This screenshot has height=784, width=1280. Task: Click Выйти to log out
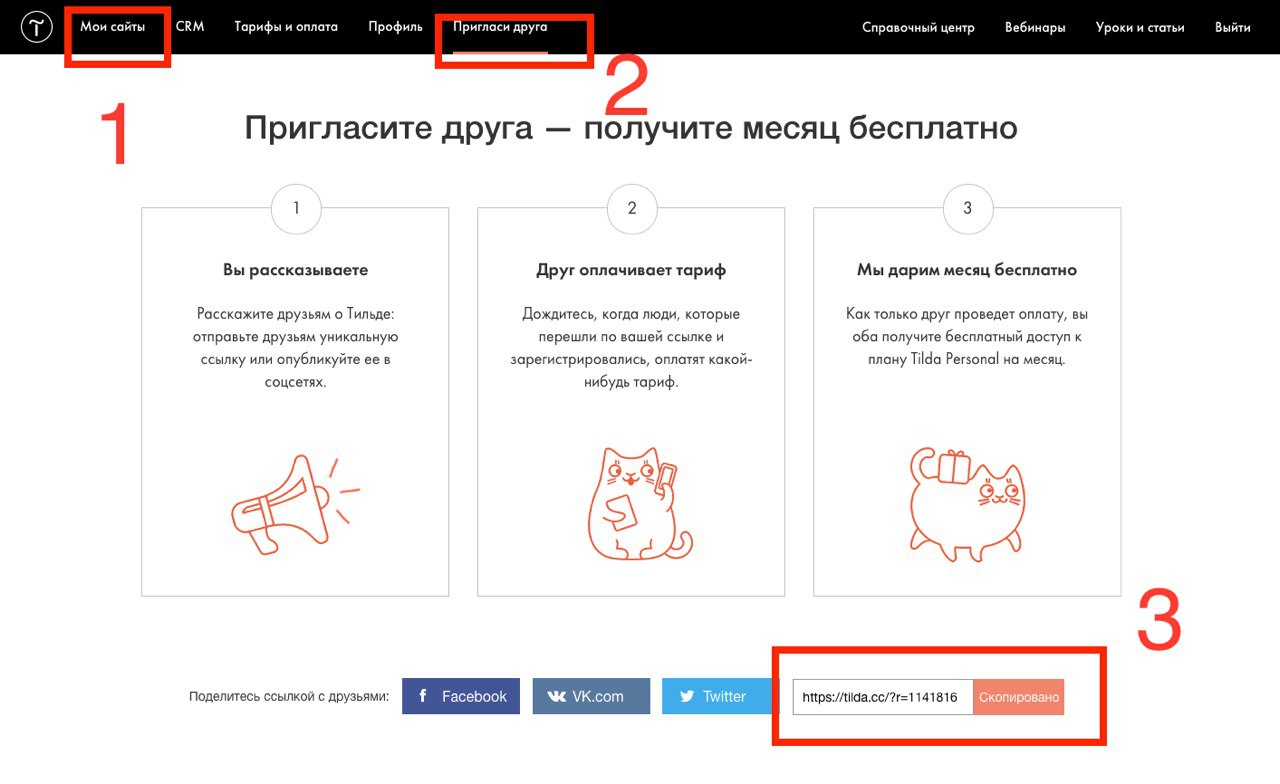[x=1233, y=27]
